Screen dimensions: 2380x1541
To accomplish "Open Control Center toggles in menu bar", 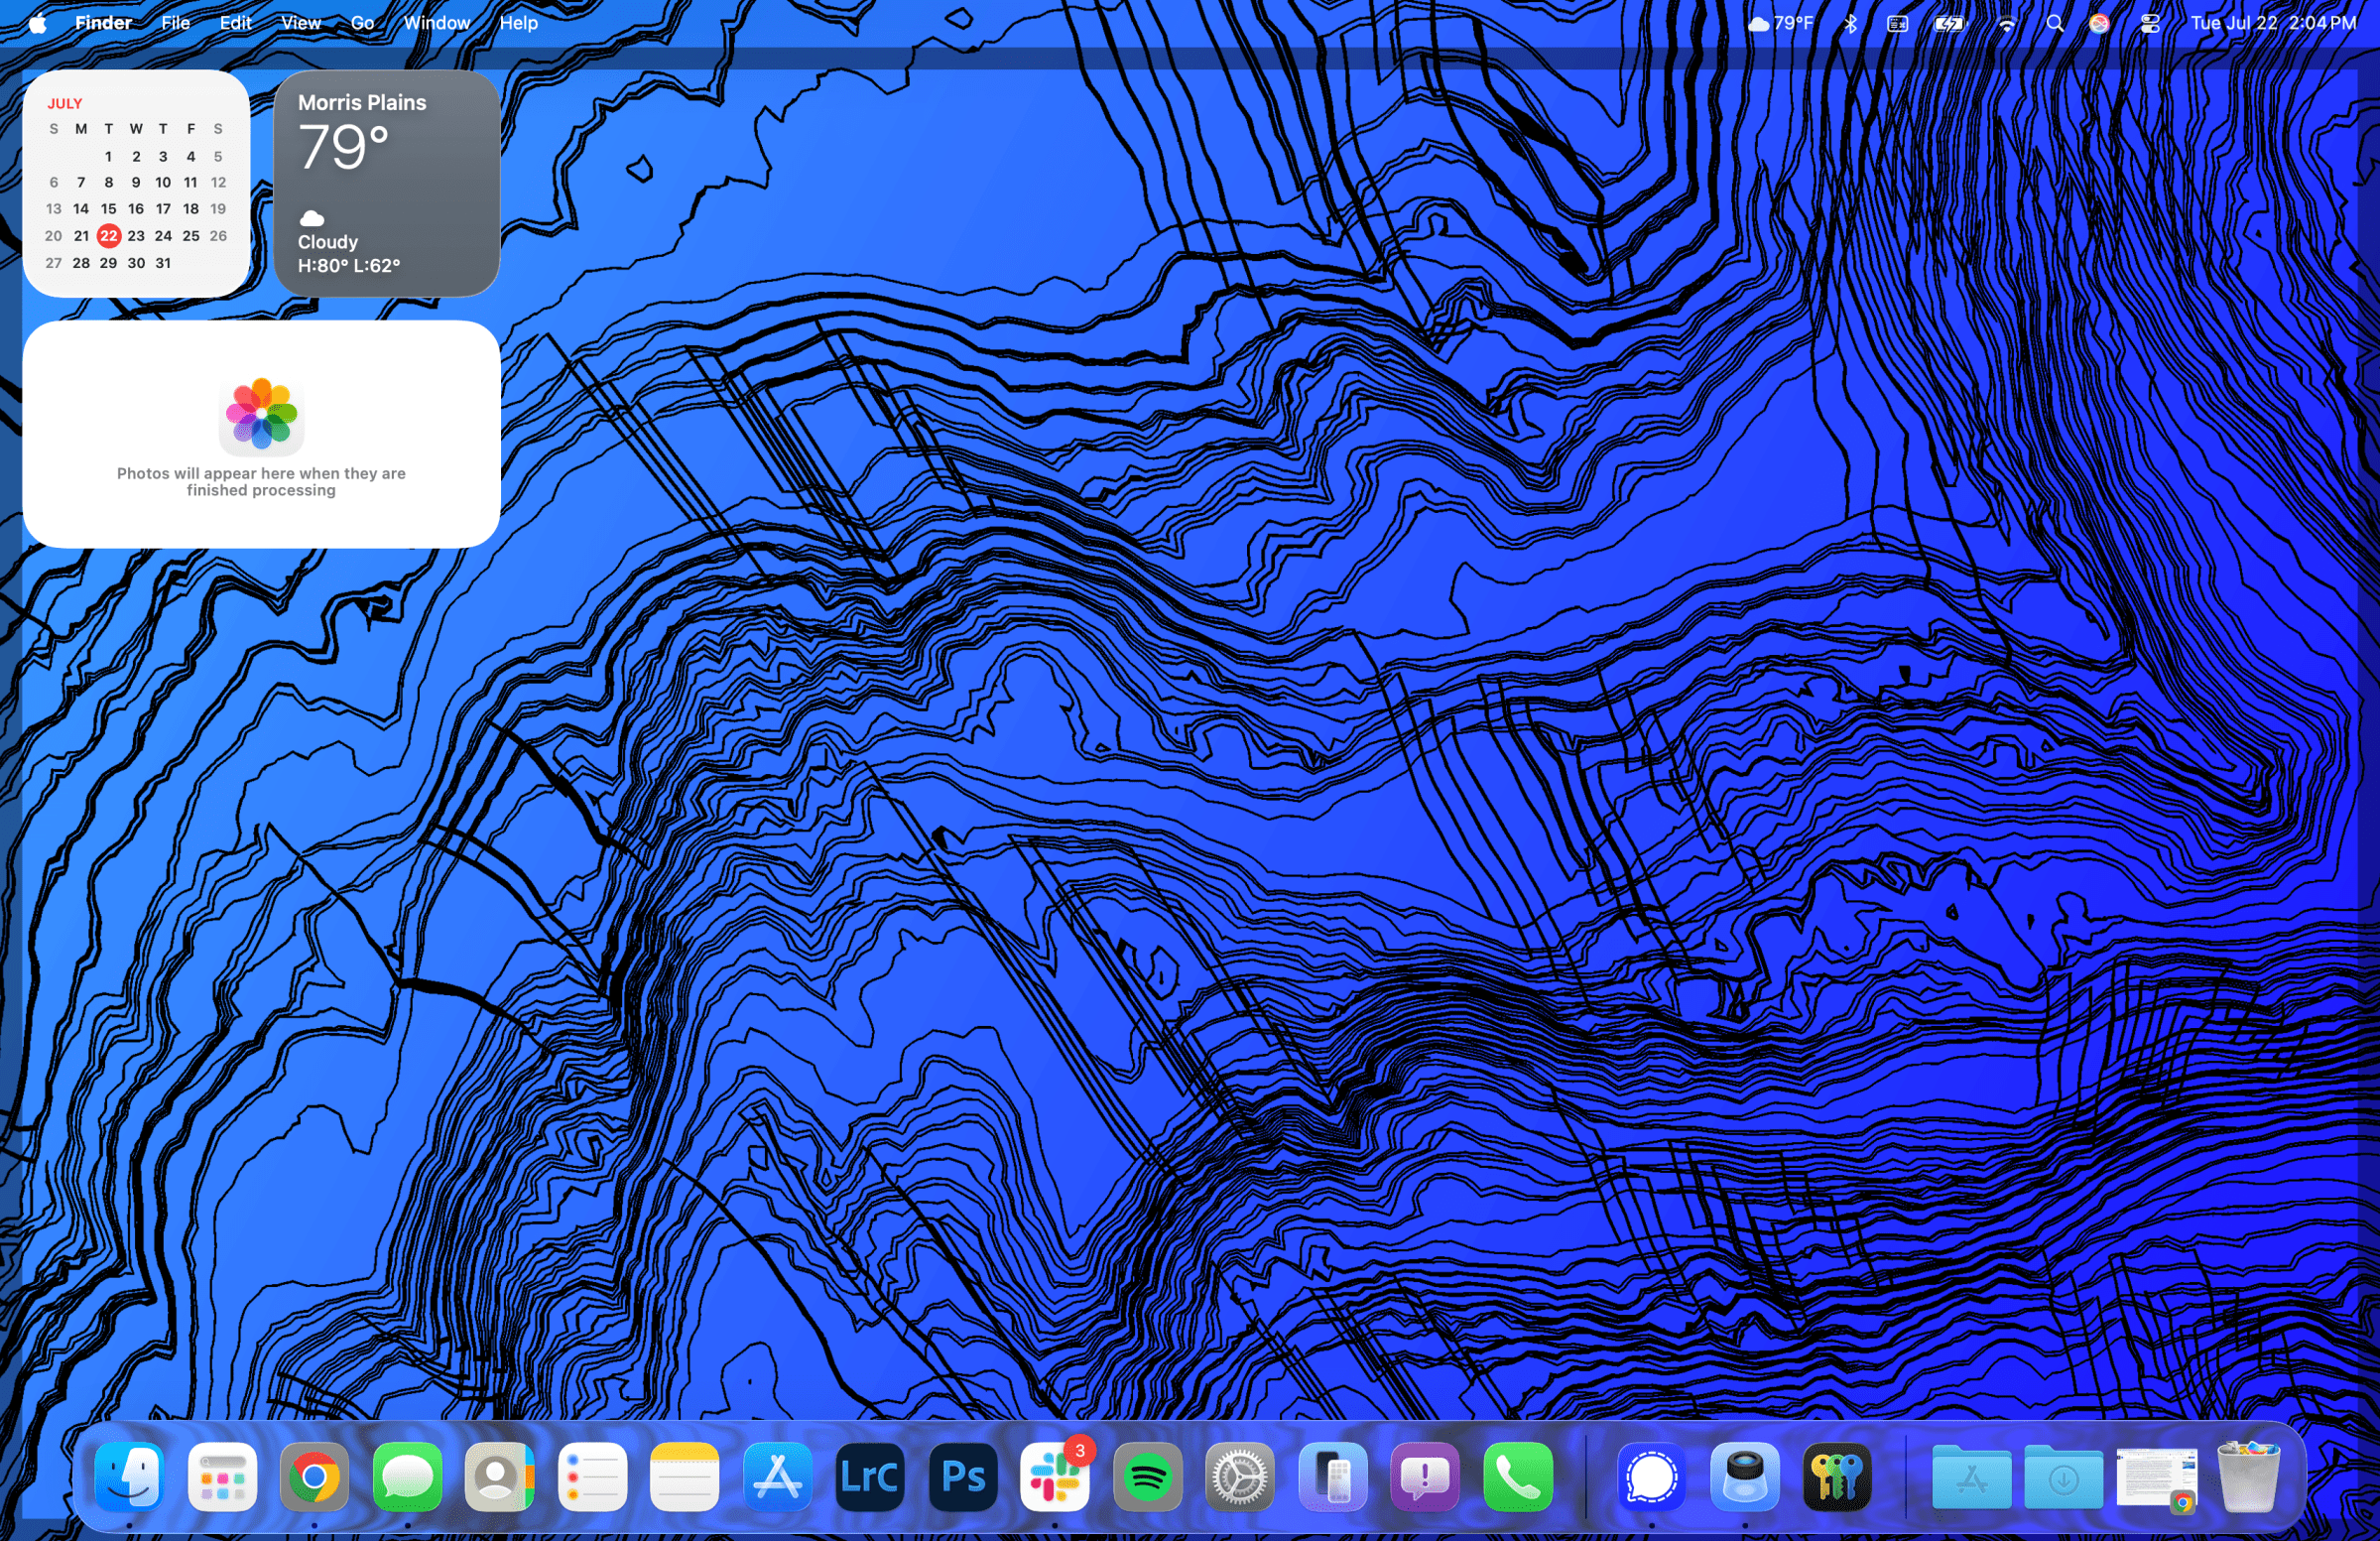I will (2150, 23).
